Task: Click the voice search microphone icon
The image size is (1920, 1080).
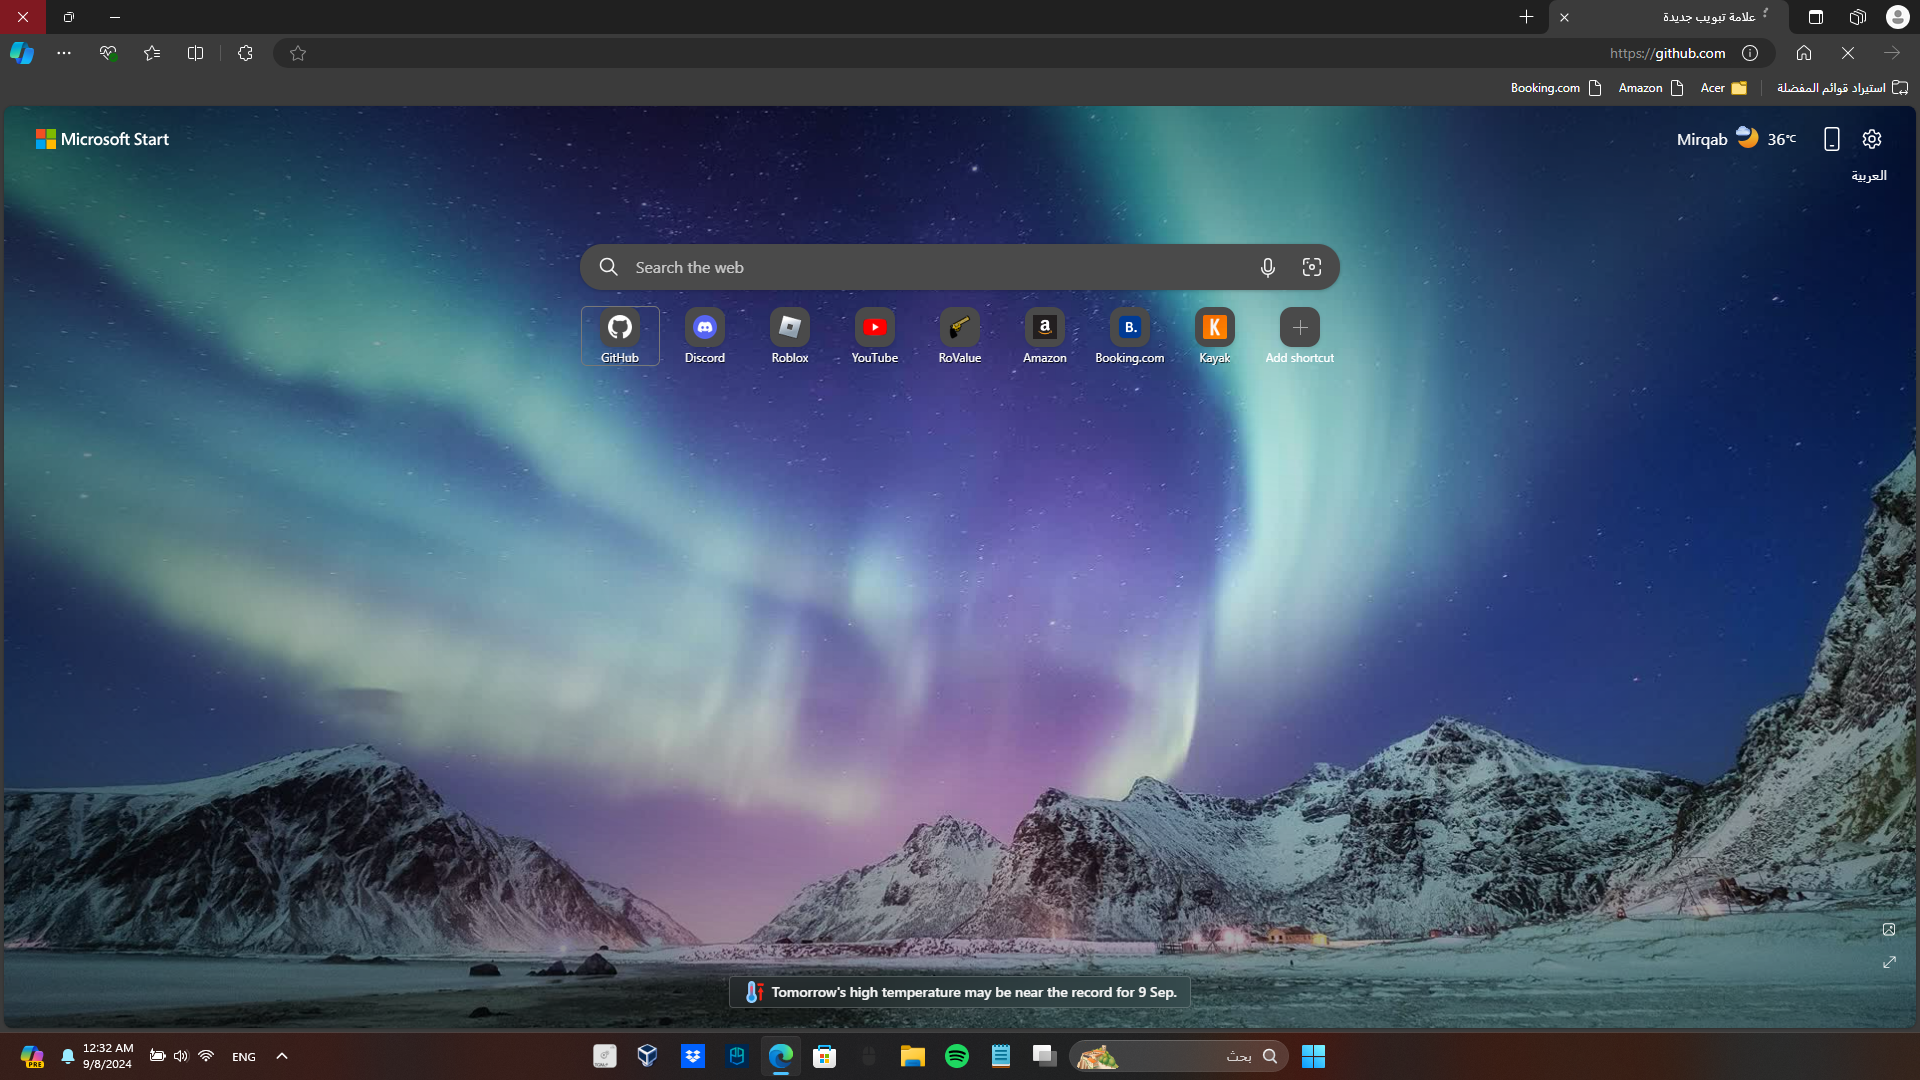Action: [x=1267, y=267]
